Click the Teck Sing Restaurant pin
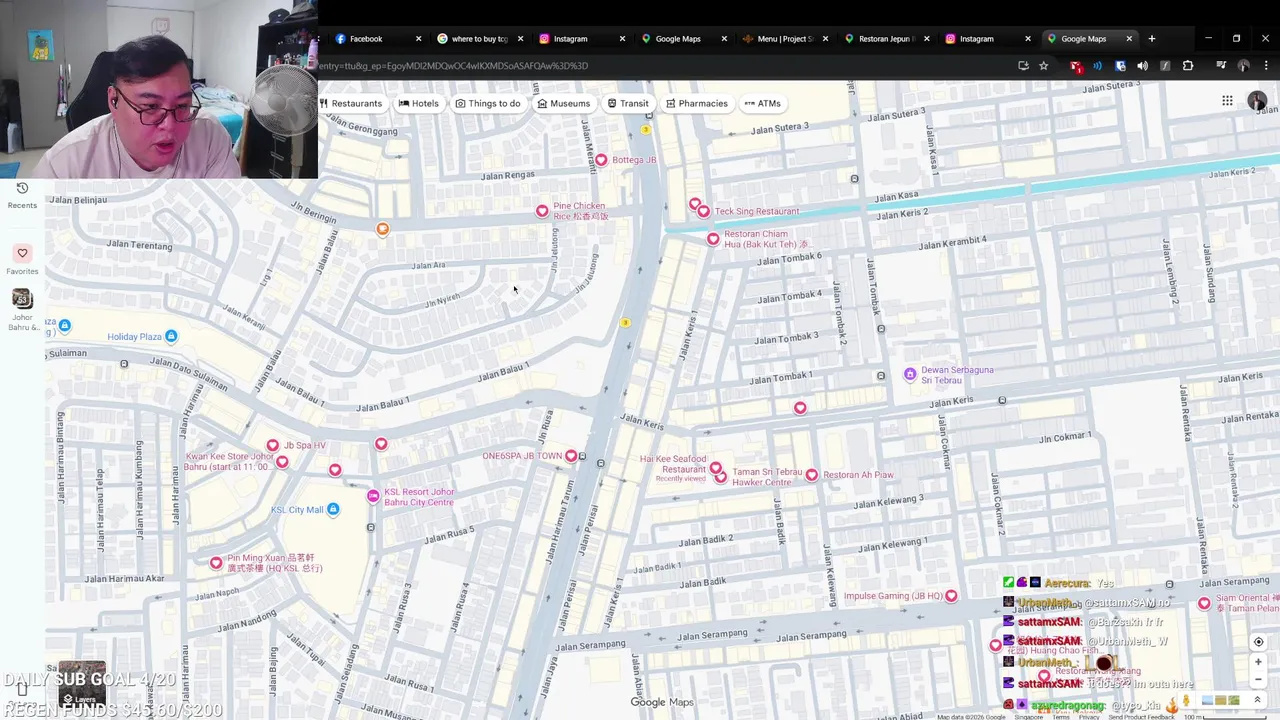Screen dimensions: 1280x720 coord(704,211)
